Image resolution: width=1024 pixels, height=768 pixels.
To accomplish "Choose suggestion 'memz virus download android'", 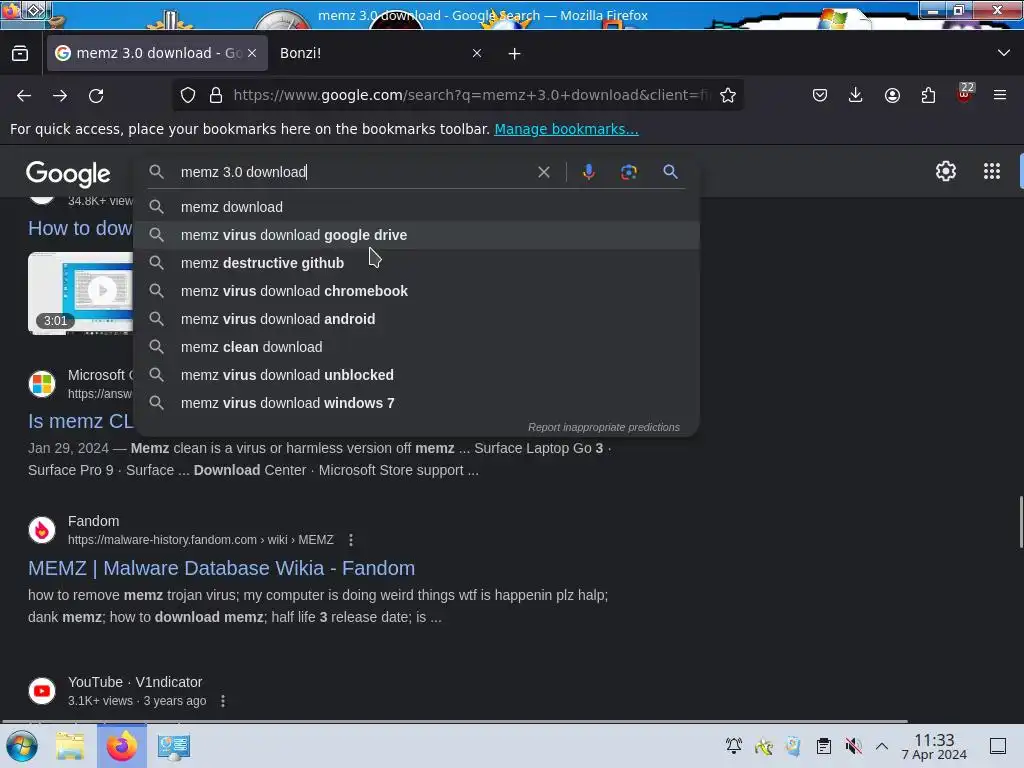I will 417,319.
